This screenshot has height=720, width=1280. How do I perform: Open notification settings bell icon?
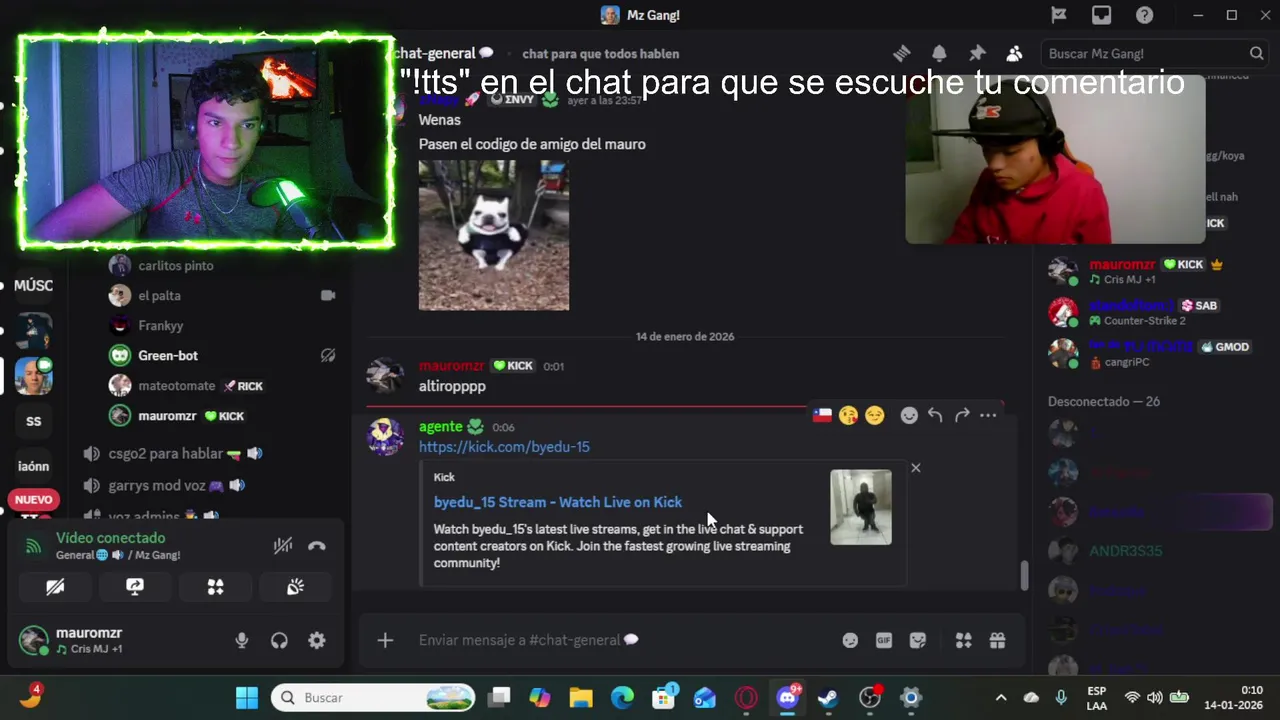(939, 53)
